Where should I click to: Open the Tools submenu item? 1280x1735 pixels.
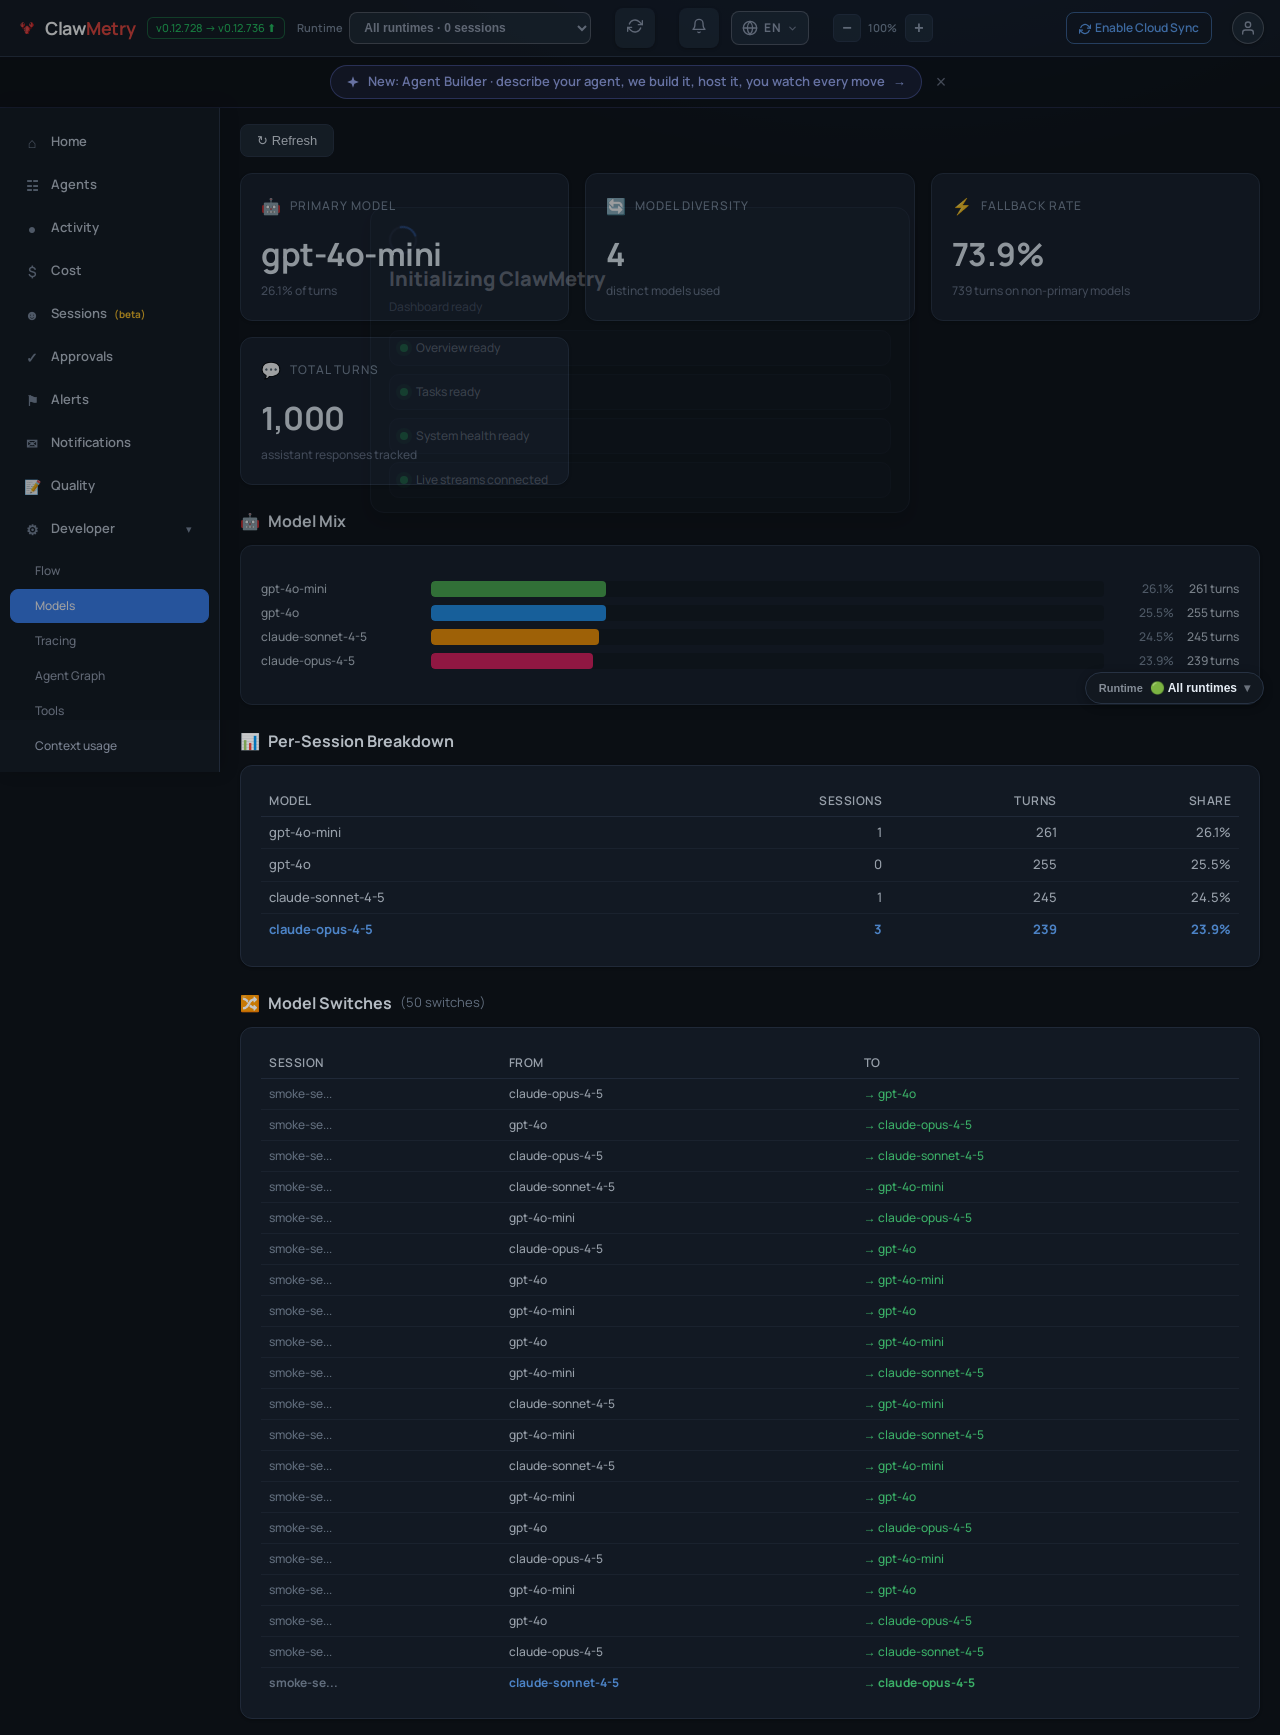click(109, 711)
